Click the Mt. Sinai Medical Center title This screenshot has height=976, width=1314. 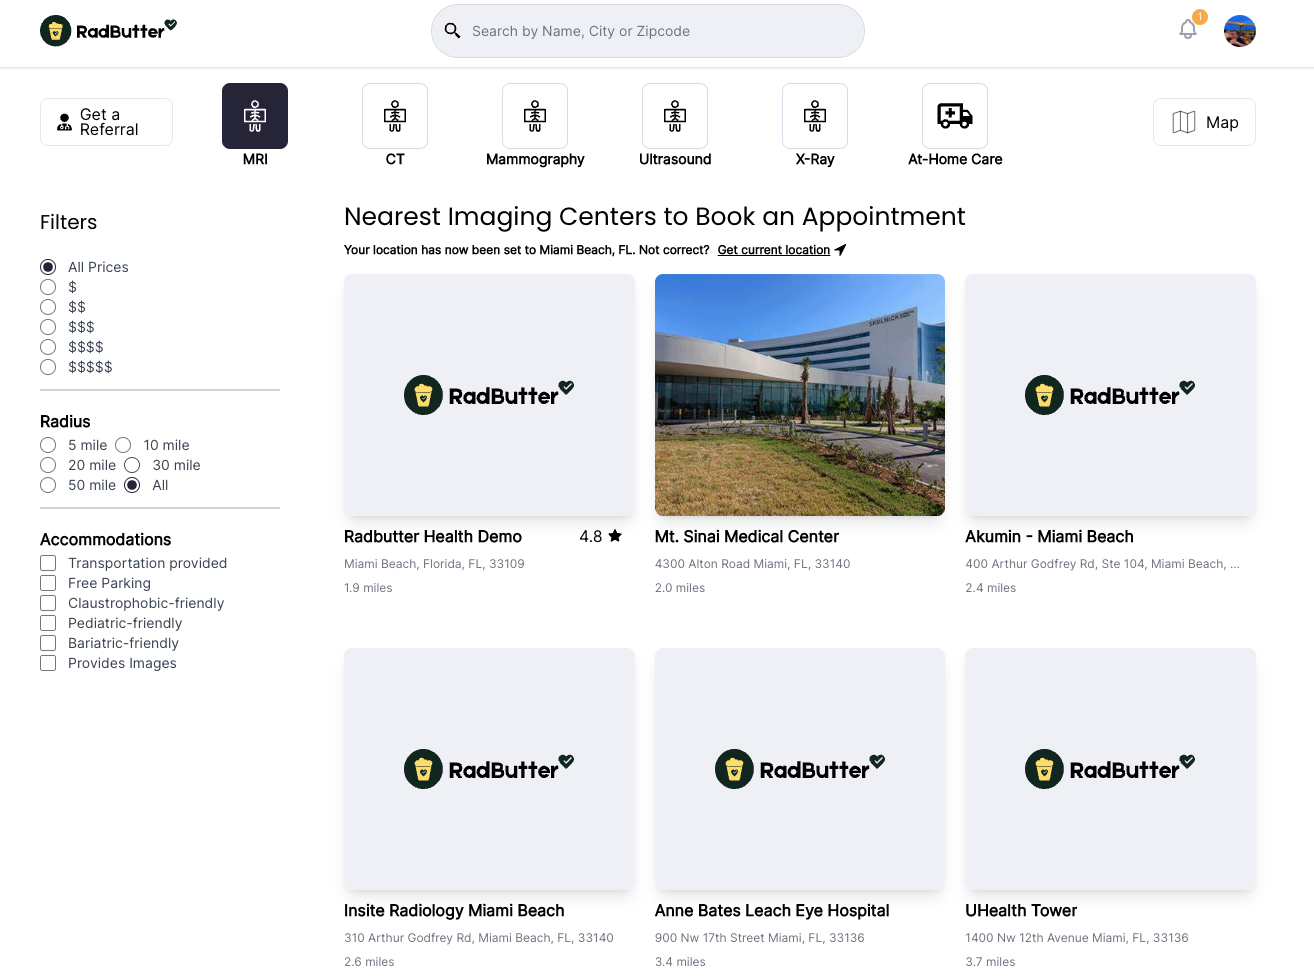[747, 537]
